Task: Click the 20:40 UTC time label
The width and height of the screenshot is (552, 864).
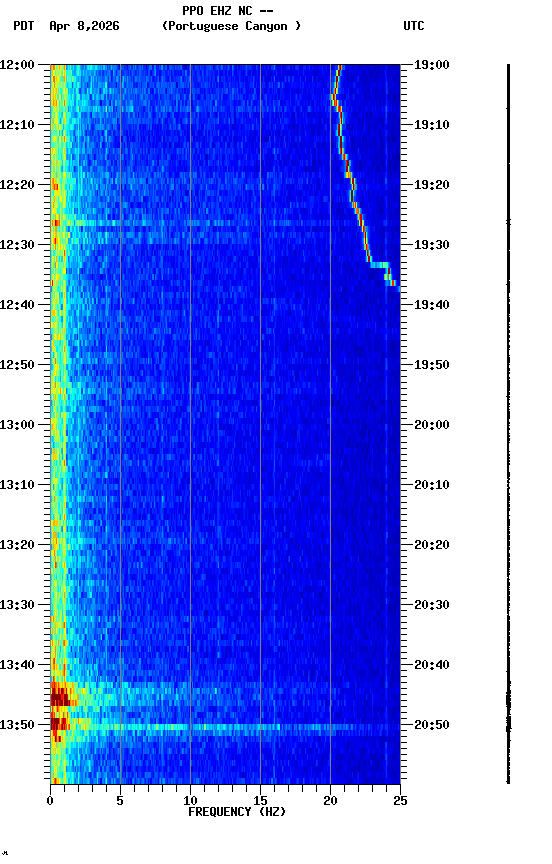Action: pyautogui.click(x=432, y=665)
